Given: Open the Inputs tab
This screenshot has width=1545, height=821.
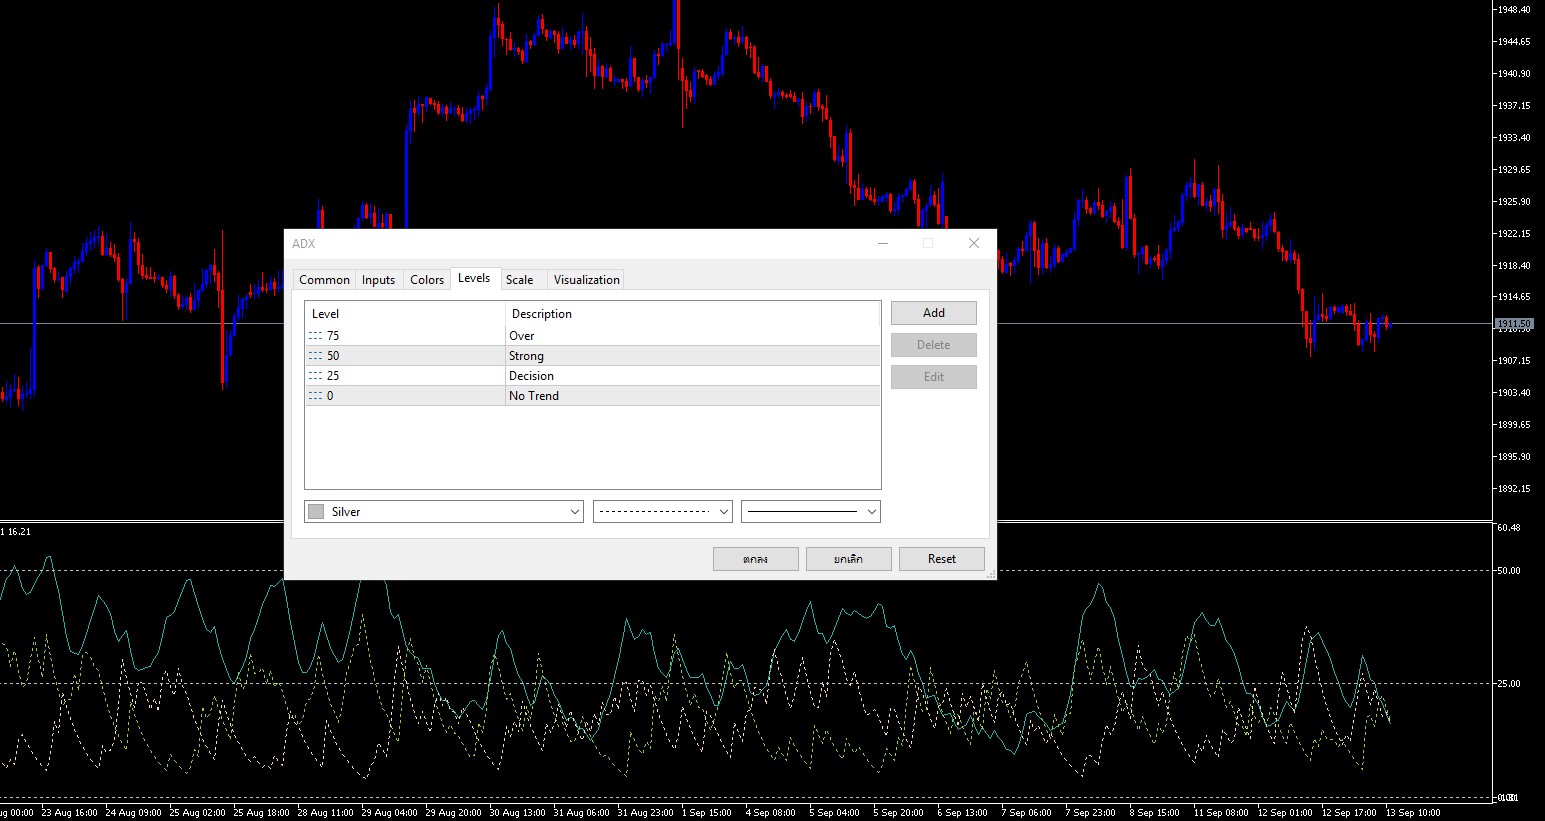Looking at the screenshot, I should (x=378, y=280).
